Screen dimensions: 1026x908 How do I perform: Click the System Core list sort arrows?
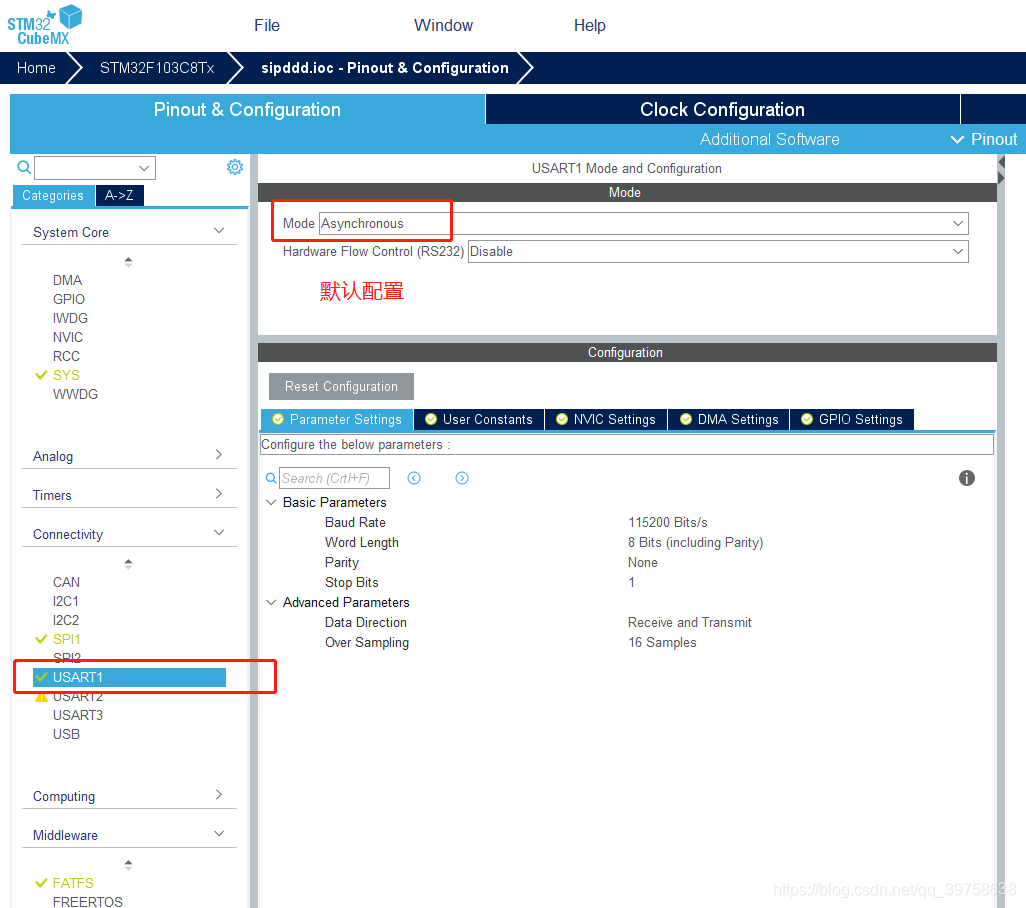tap(128, 262)
